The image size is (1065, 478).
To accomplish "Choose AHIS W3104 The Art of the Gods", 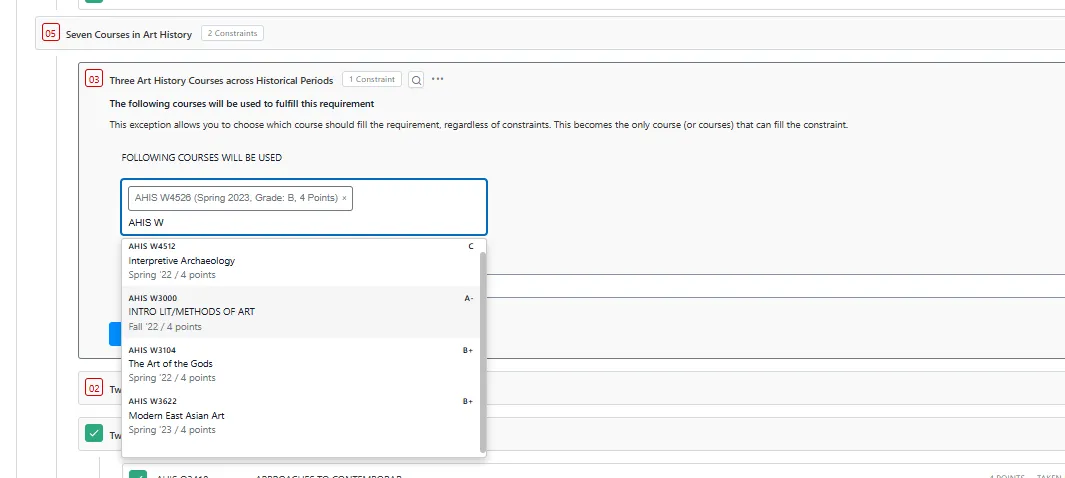I will pyautogui.click(x=301, y=364).
